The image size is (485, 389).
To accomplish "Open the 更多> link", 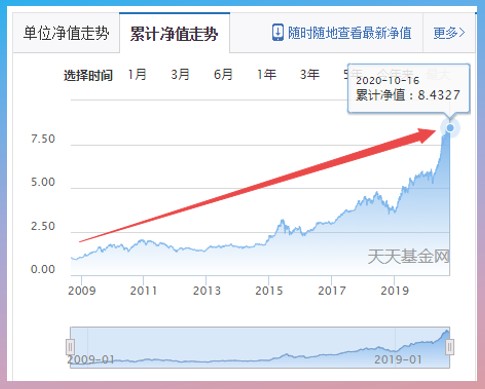I will click(449, 33).
